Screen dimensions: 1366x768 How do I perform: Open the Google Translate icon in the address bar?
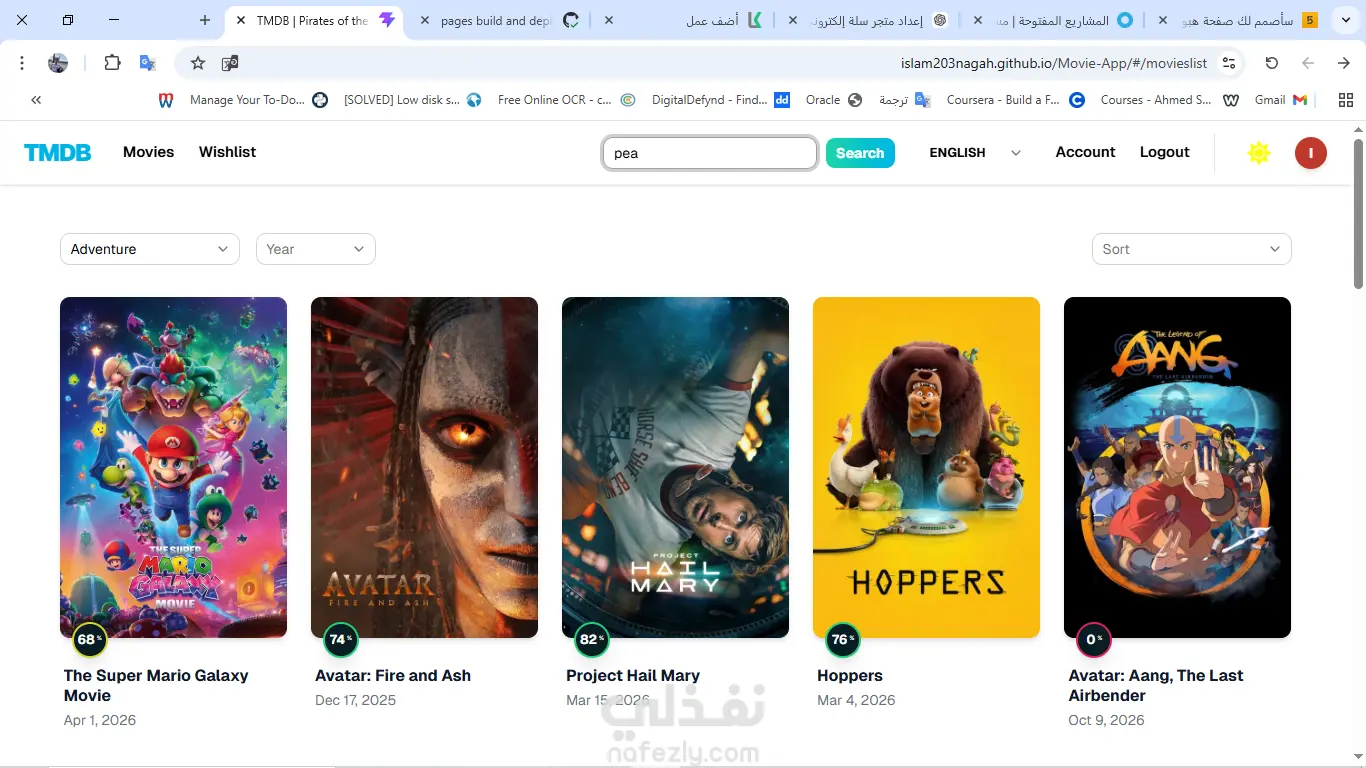point(147,63)
